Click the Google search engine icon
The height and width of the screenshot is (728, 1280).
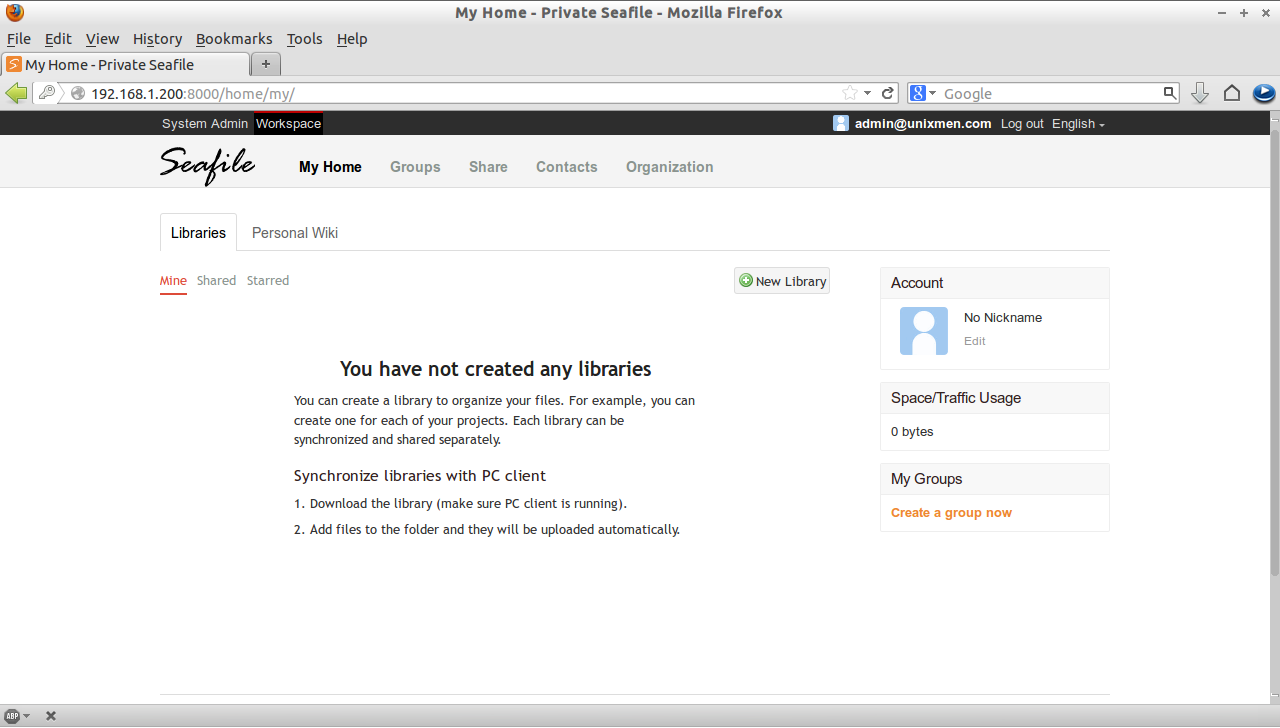pos(919,93)
